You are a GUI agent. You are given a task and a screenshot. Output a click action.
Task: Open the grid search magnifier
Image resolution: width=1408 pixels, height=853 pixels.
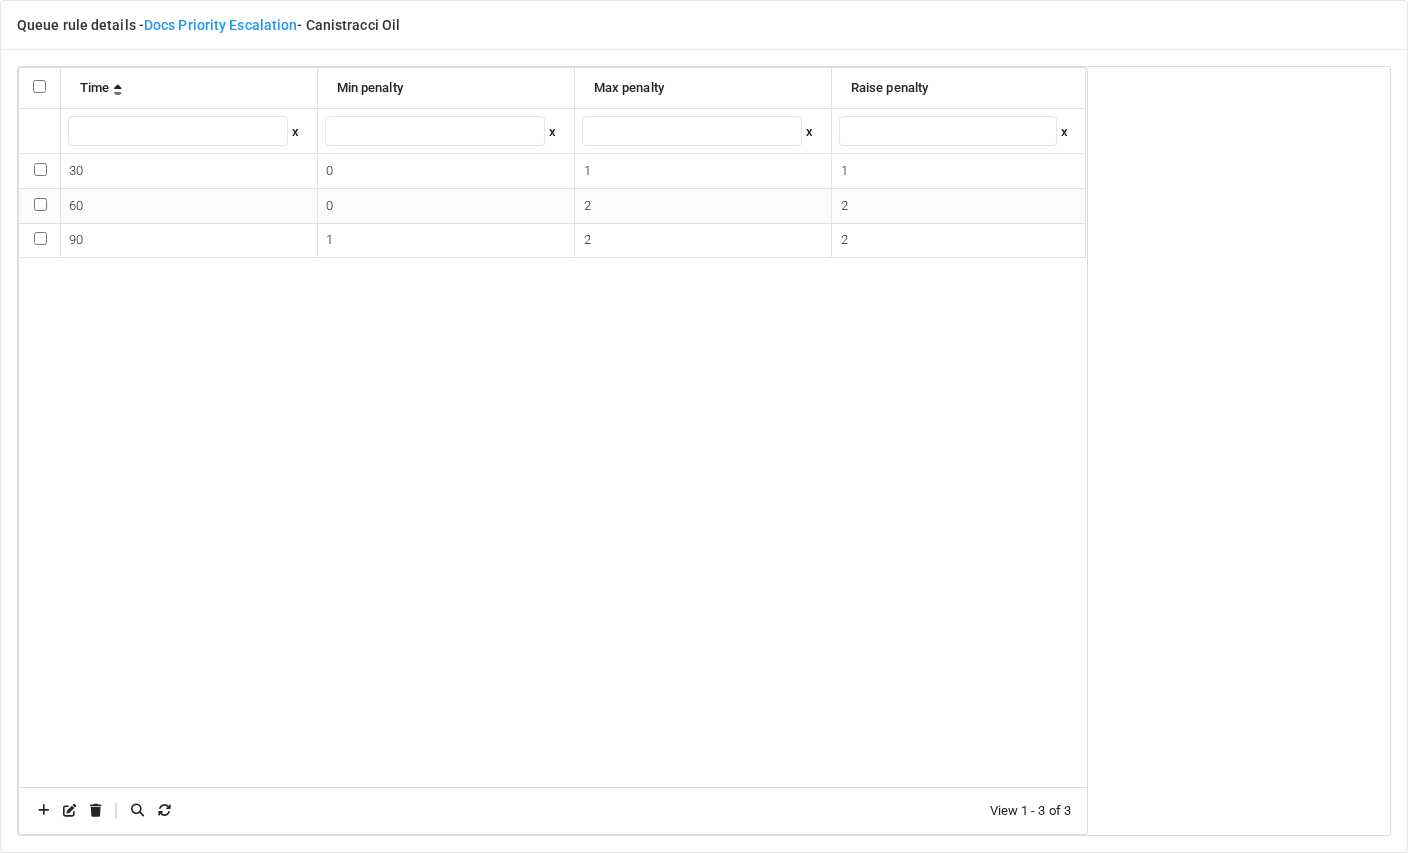138,810
